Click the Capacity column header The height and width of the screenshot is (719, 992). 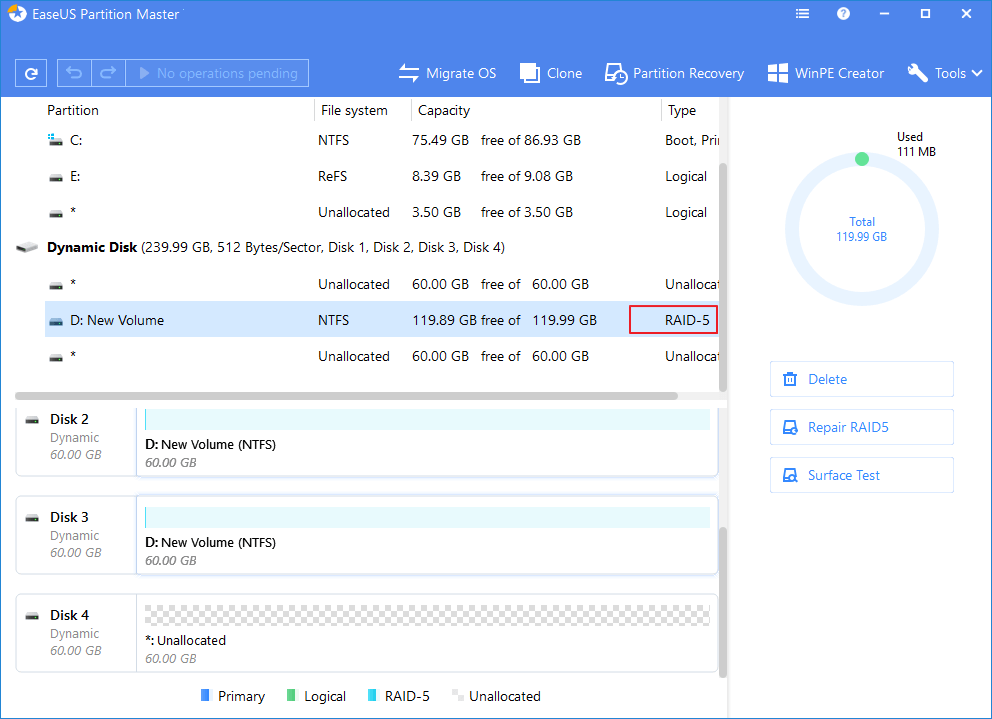[x=444, y=110]
